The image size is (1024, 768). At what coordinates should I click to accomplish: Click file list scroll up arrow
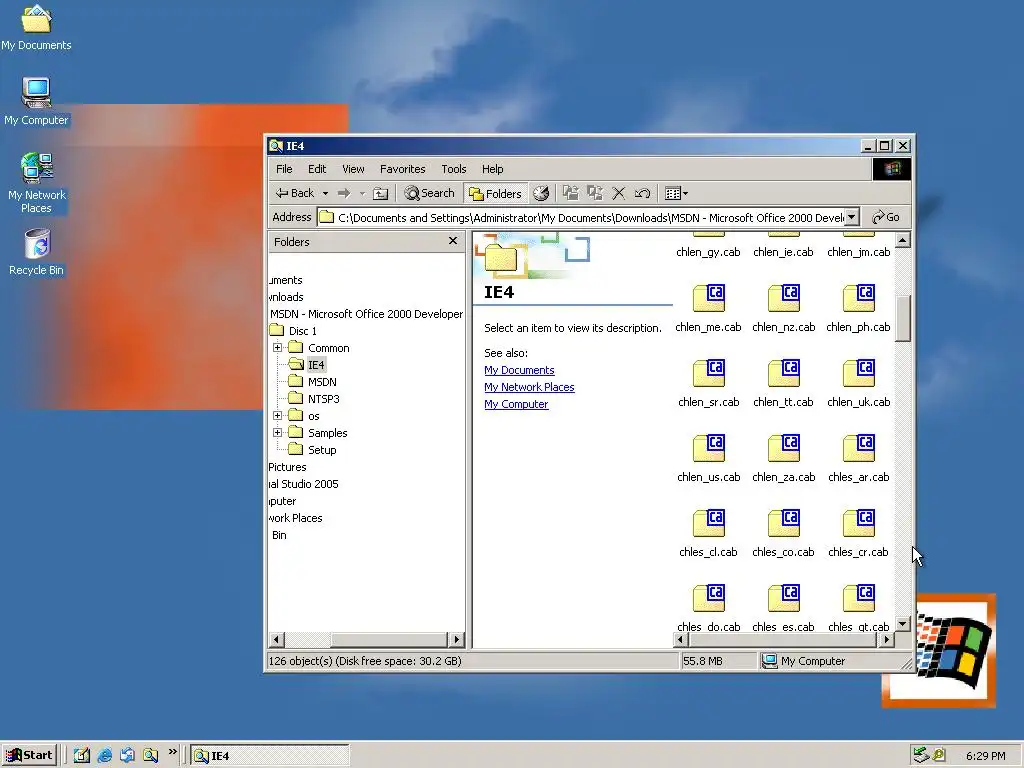(903, 240)
